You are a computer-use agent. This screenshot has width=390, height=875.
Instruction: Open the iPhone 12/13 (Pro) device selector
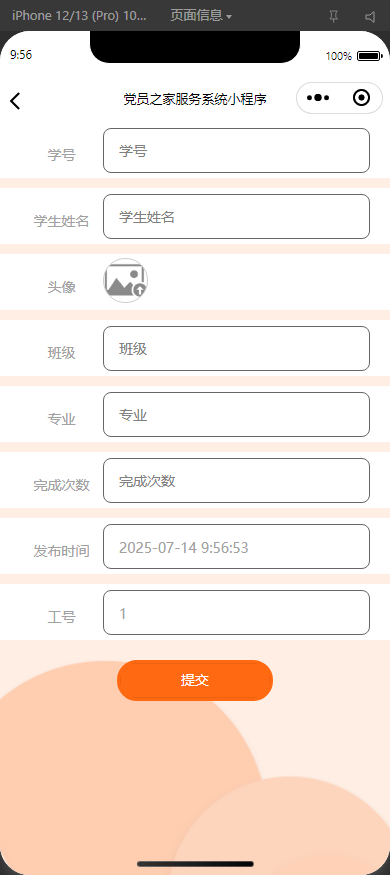coord(79,16)
